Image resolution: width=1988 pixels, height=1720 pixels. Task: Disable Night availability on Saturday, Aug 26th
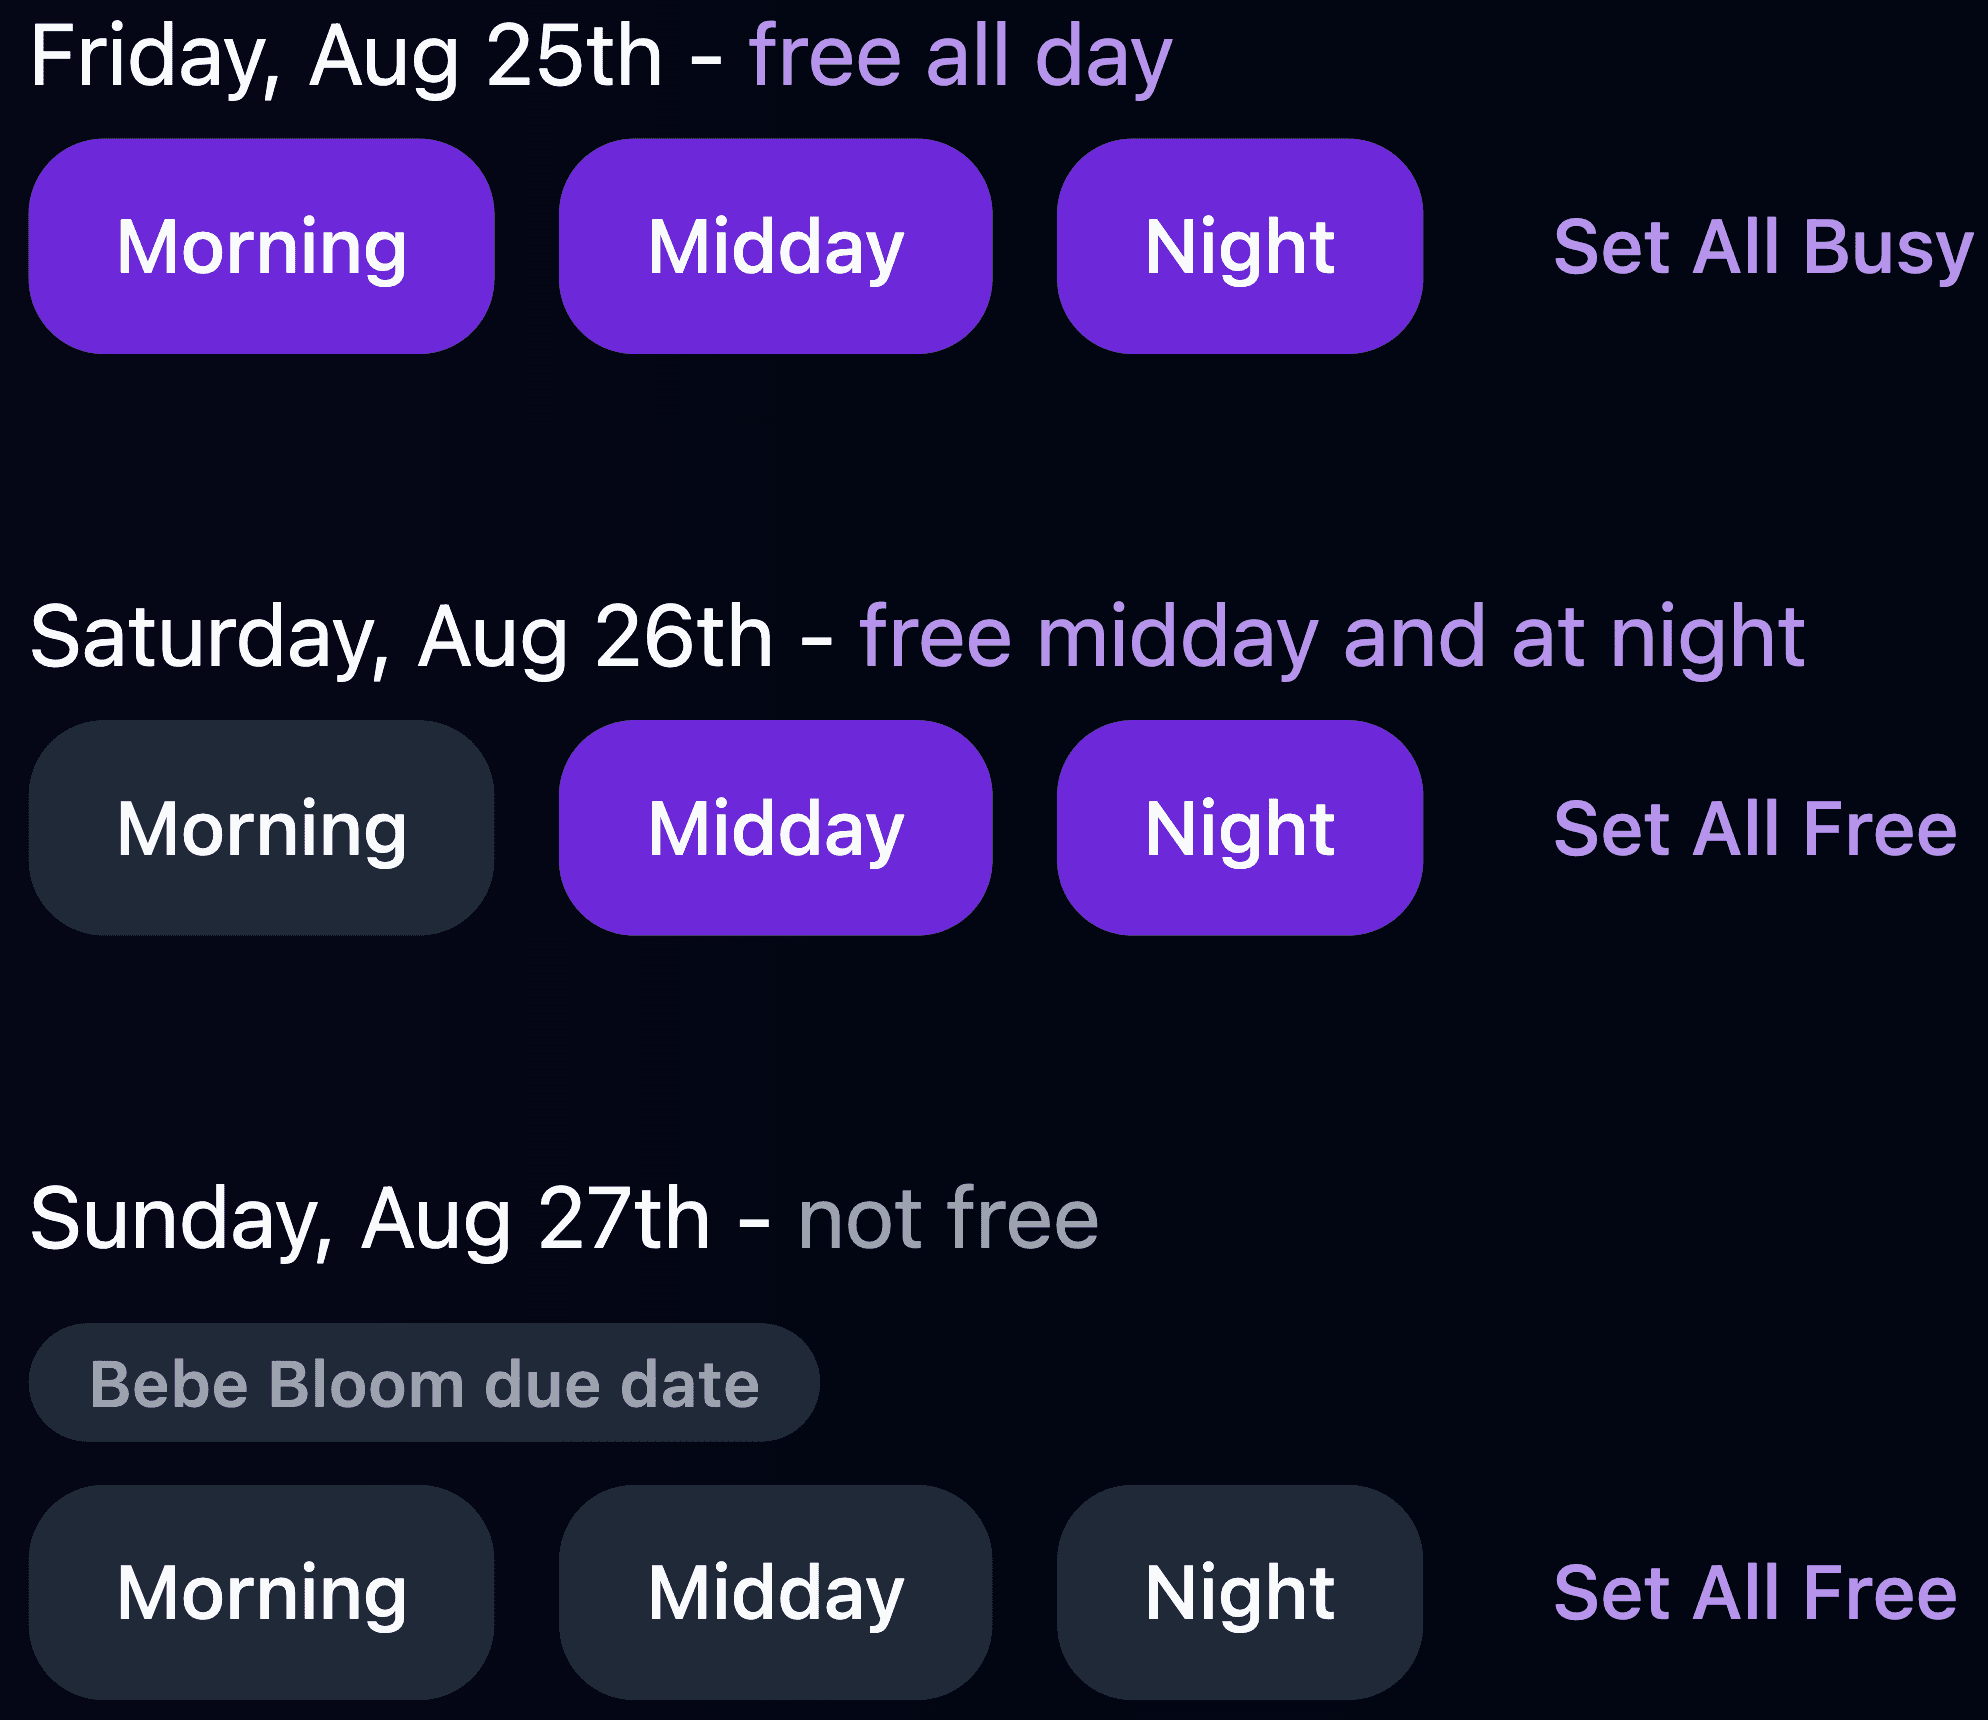coord(1241,828)
